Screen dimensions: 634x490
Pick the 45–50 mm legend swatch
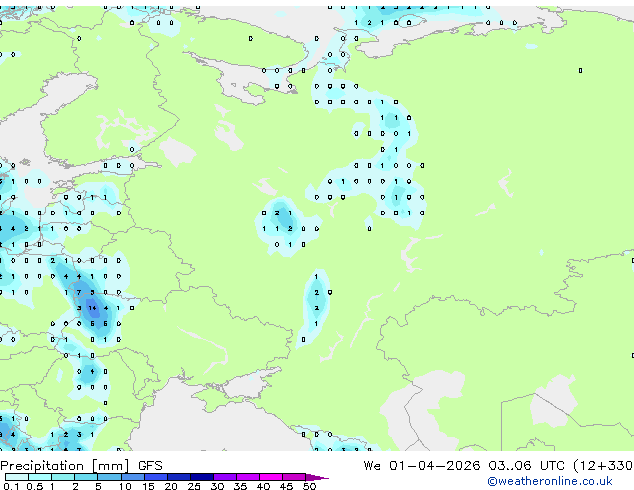294,477
